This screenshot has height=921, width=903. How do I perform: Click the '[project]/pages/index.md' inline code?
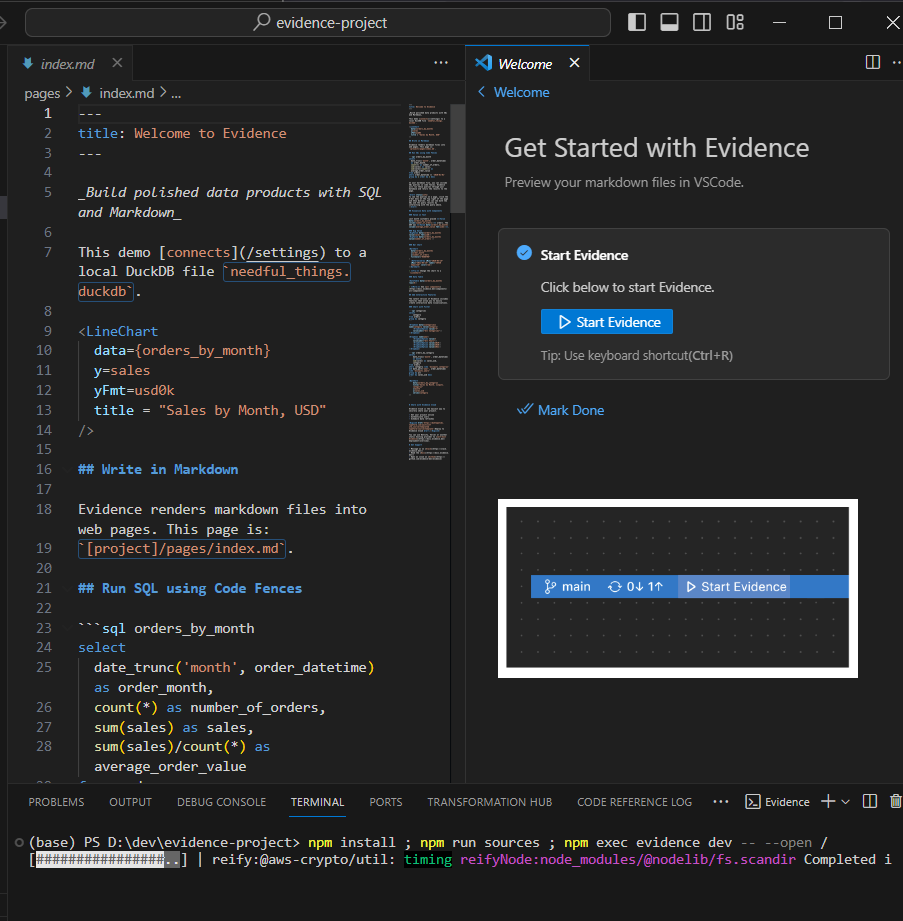pyautogui.click(x=182, y=549)
